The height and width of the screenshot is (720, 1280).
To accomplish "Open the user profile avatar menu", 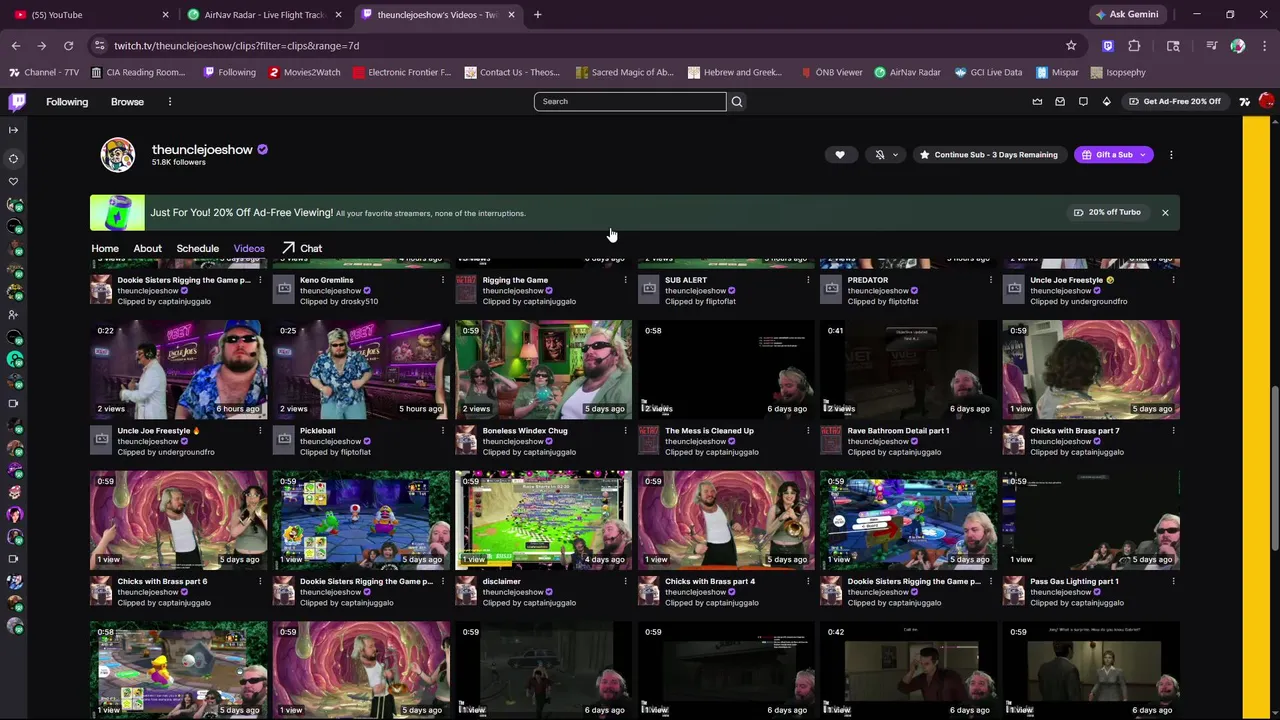I will [1266, 101].
